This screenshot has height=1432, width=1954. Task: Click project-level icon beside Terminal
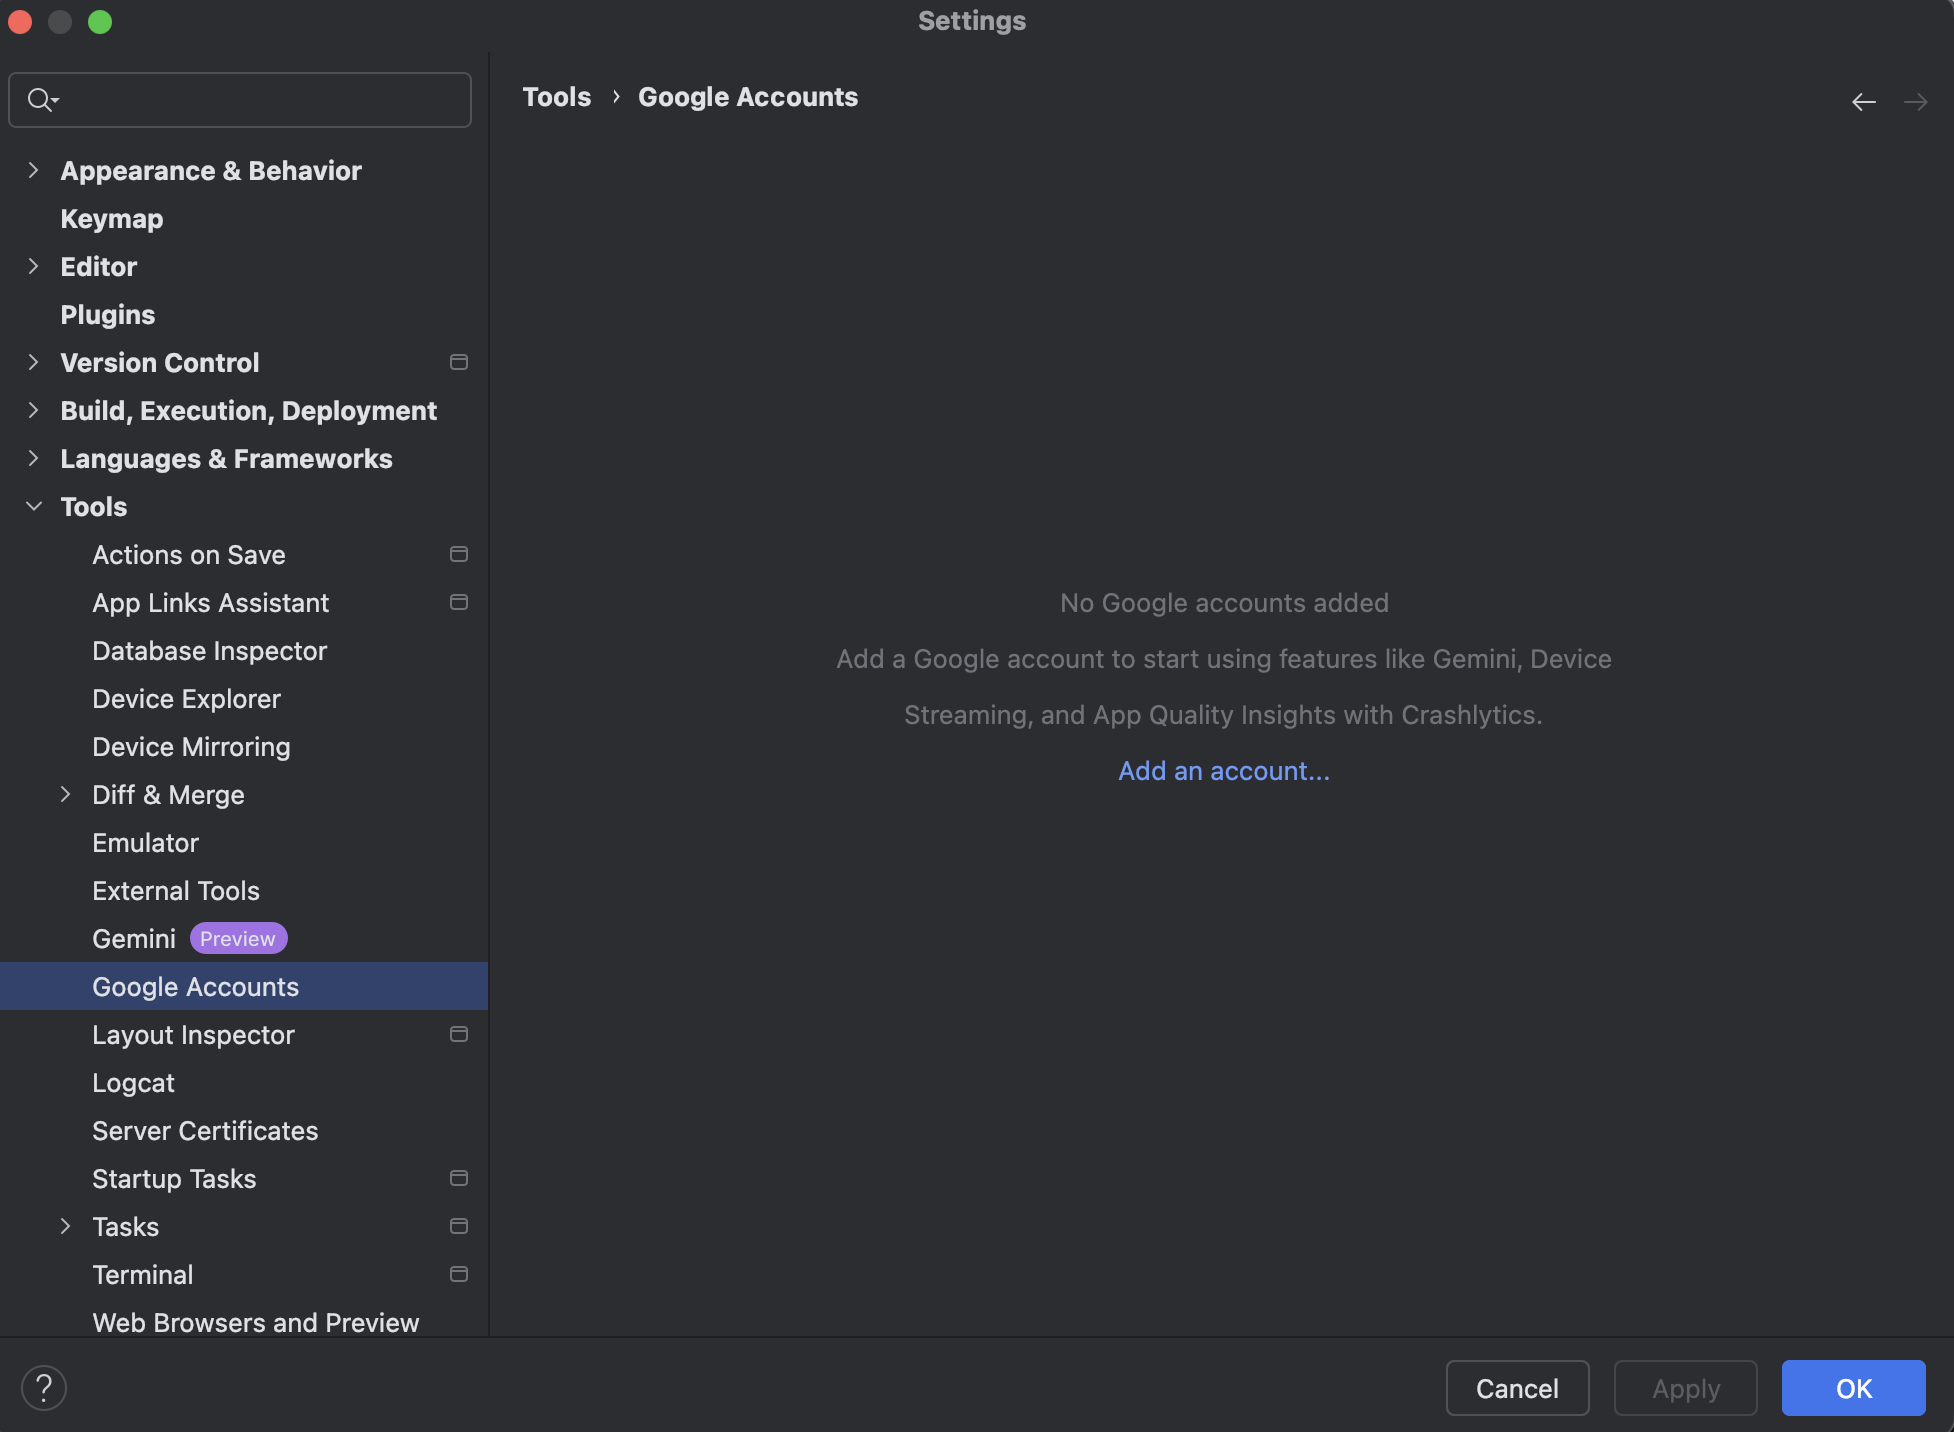click(459, 1274)
